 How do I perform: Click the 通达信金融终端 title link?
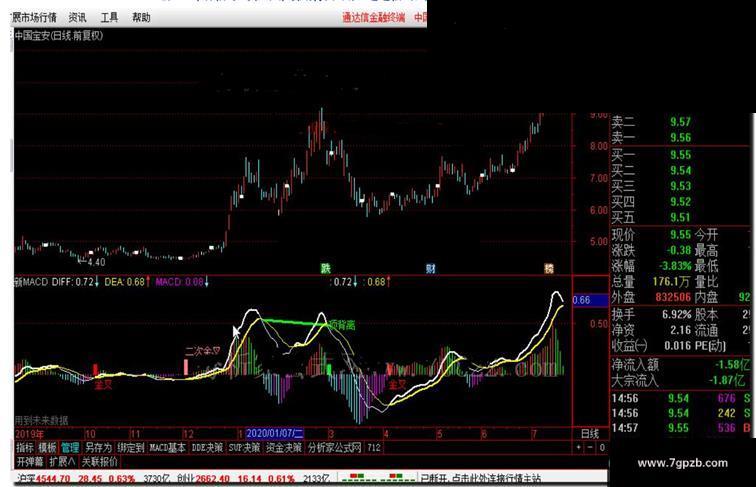coord(374,18)
